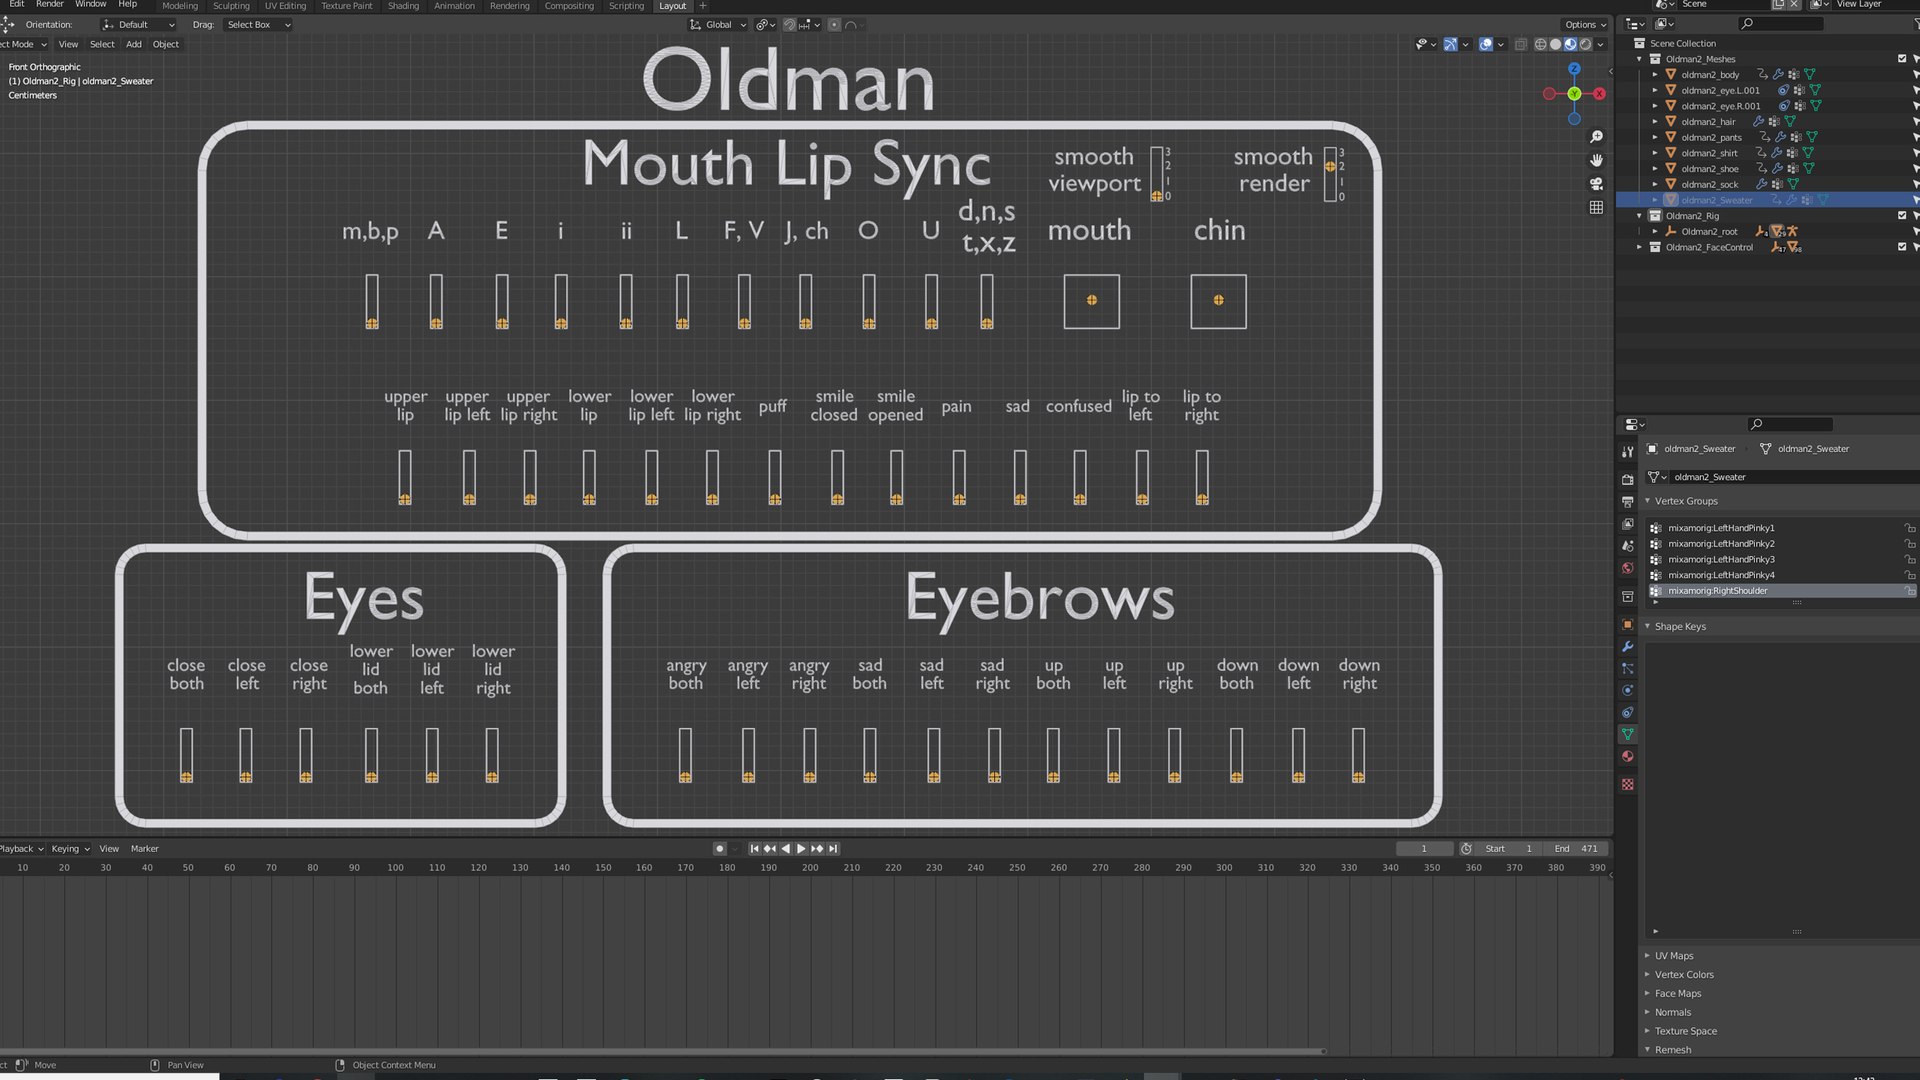Collapse the Vertex Groups panel
1920x1080 pixels.
pos(1647,501)
